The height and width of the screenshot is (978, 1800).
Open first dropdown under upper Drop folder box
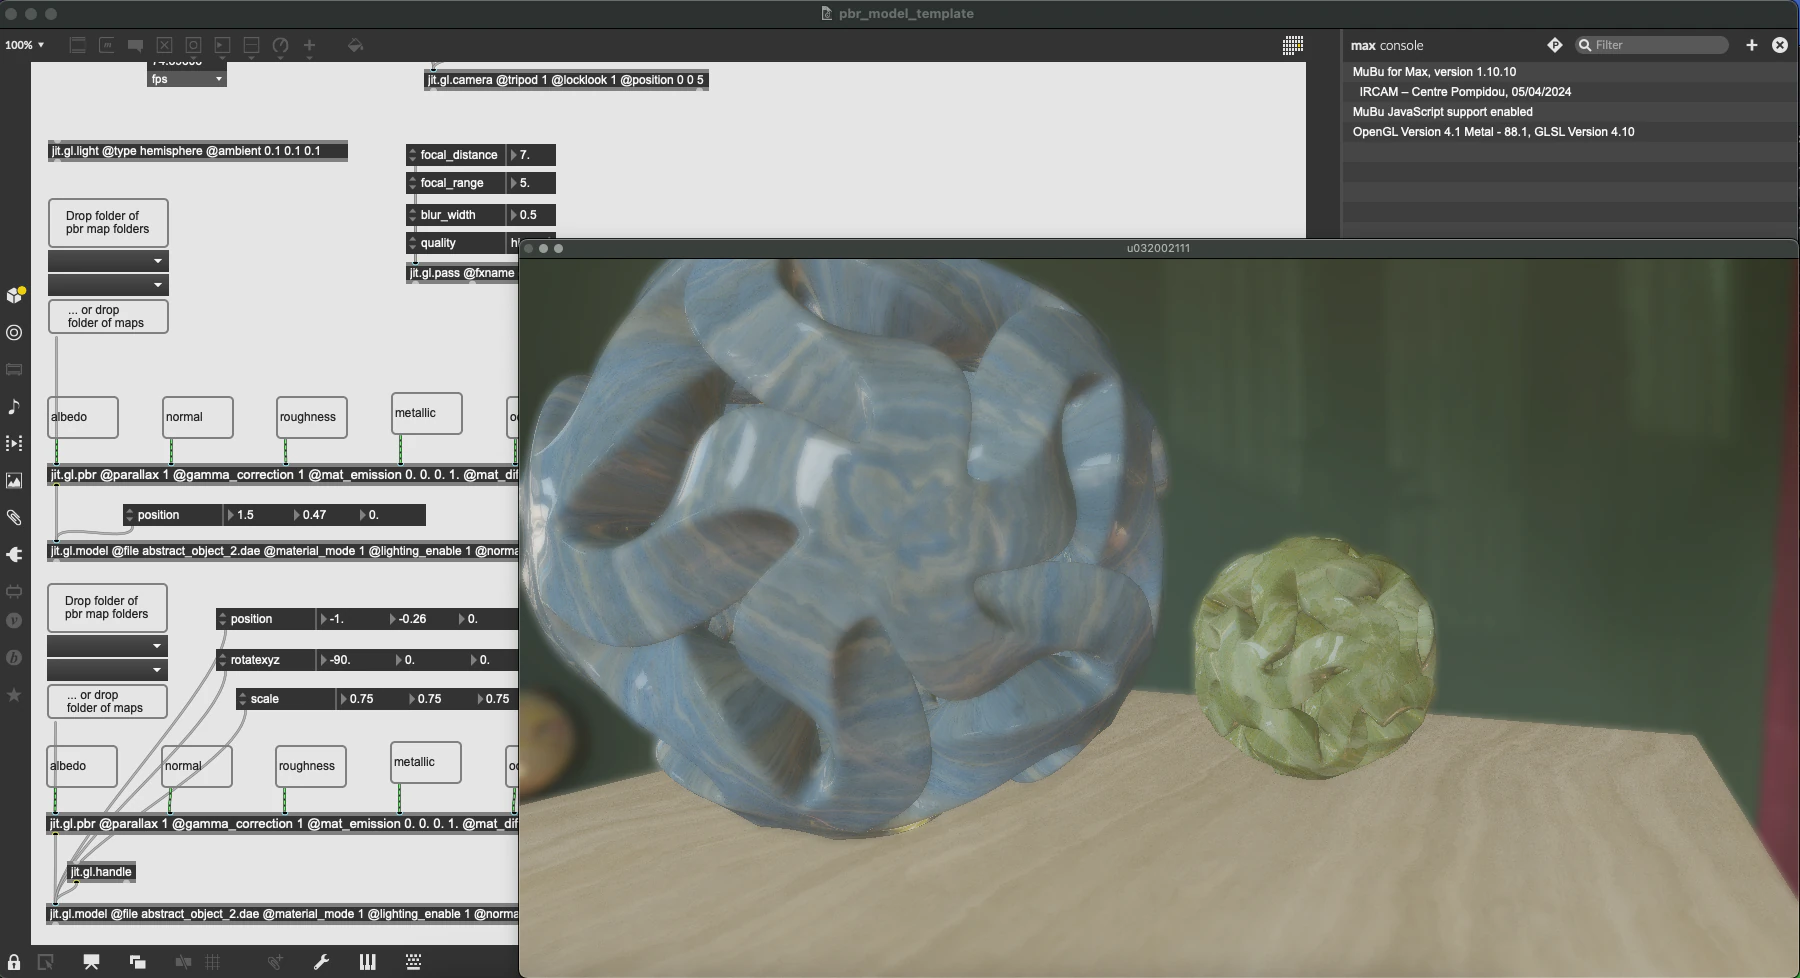pyautogui.click(x=108, y=261)
